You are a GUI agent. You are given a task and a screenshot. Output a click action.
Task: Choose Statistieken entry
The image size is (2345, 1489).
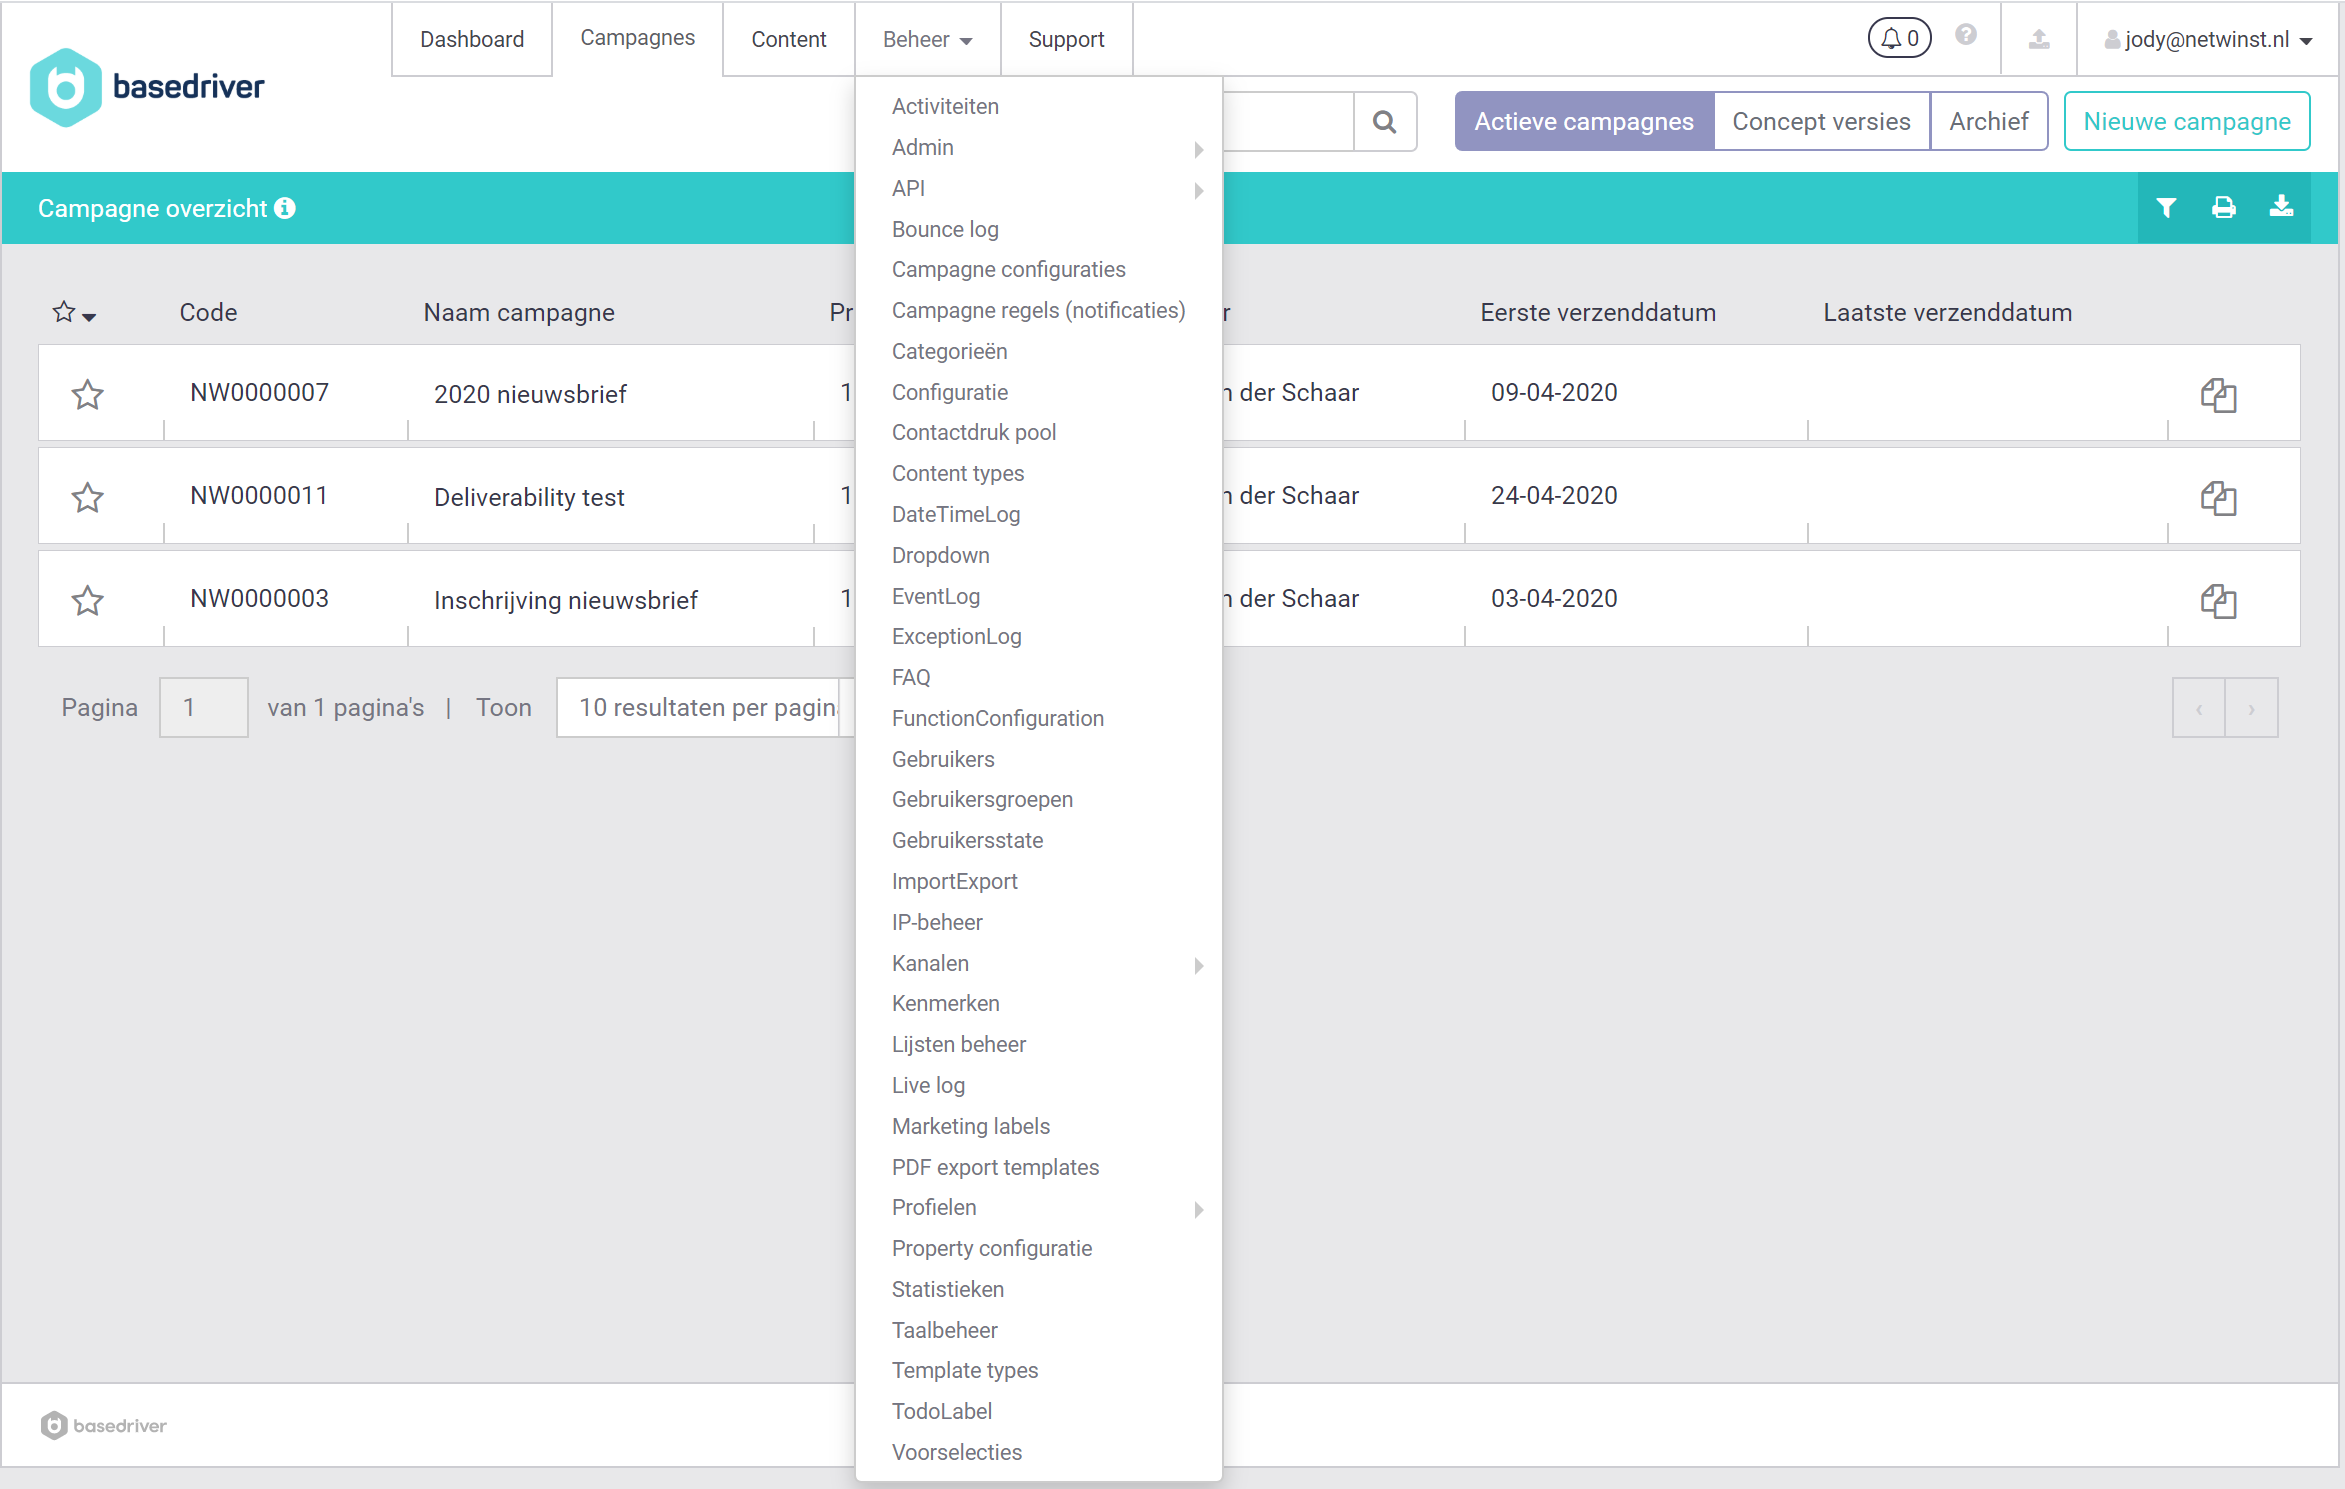tap(947, 1290)
